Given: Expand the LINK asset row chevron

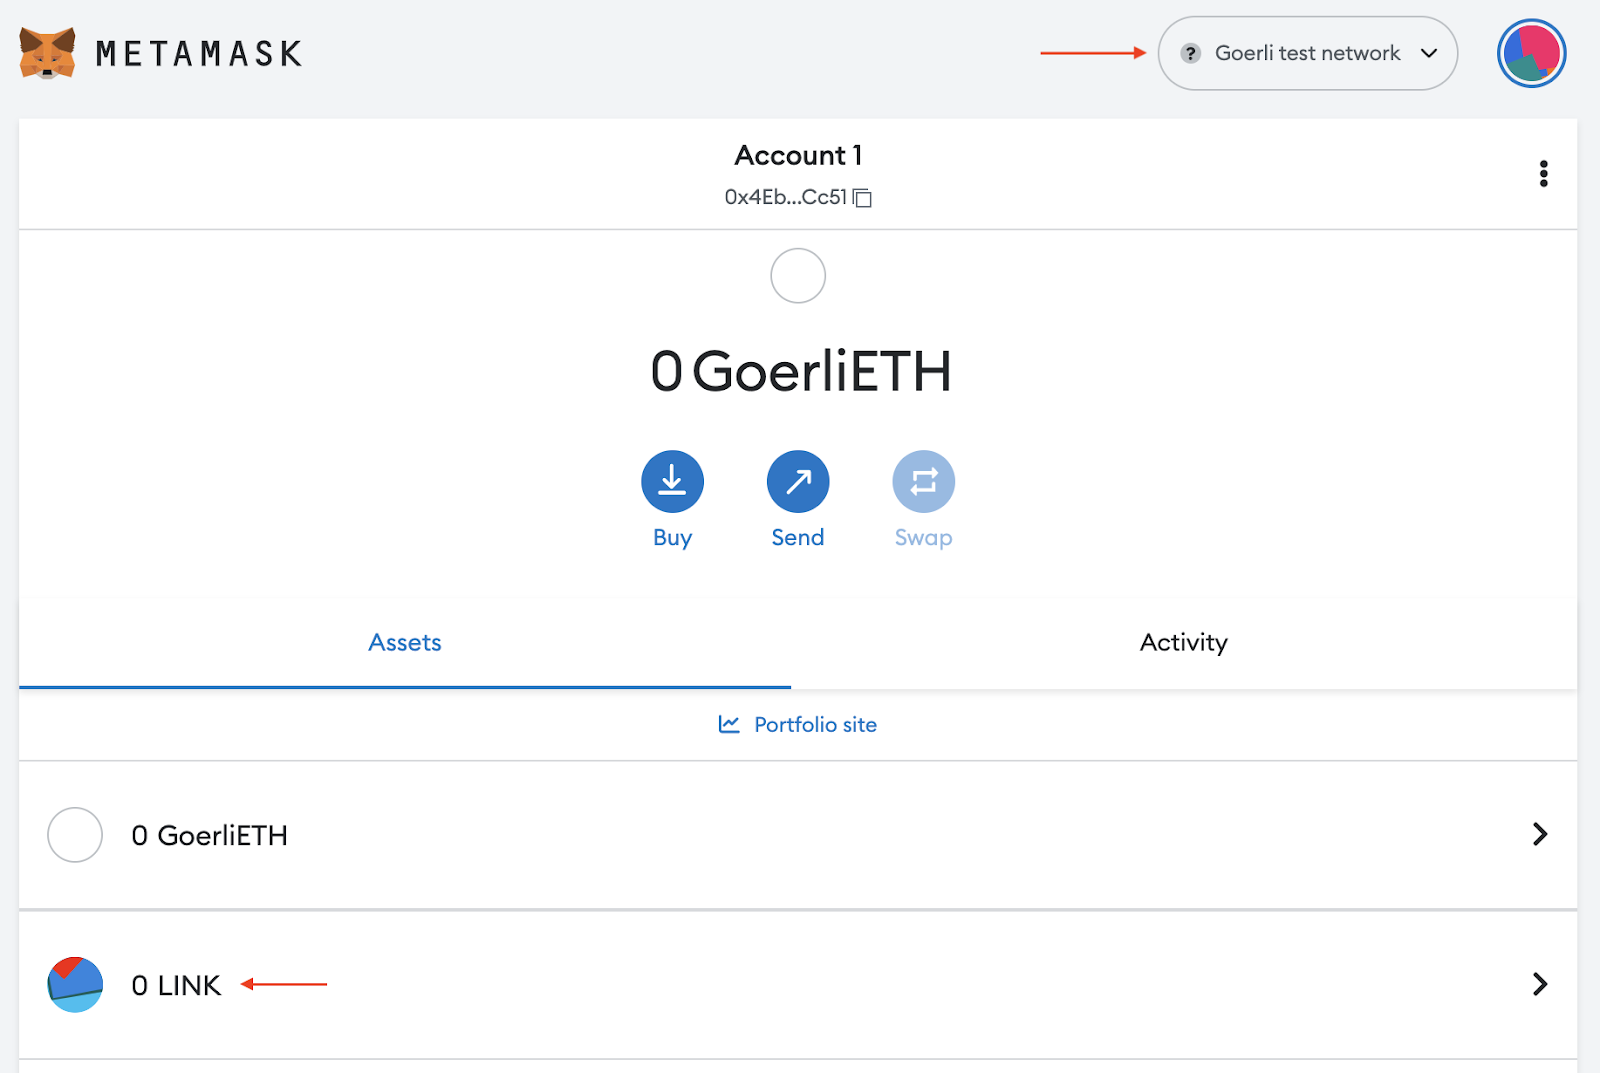Looking at the screenshot, I should (x=1538, y=984).
